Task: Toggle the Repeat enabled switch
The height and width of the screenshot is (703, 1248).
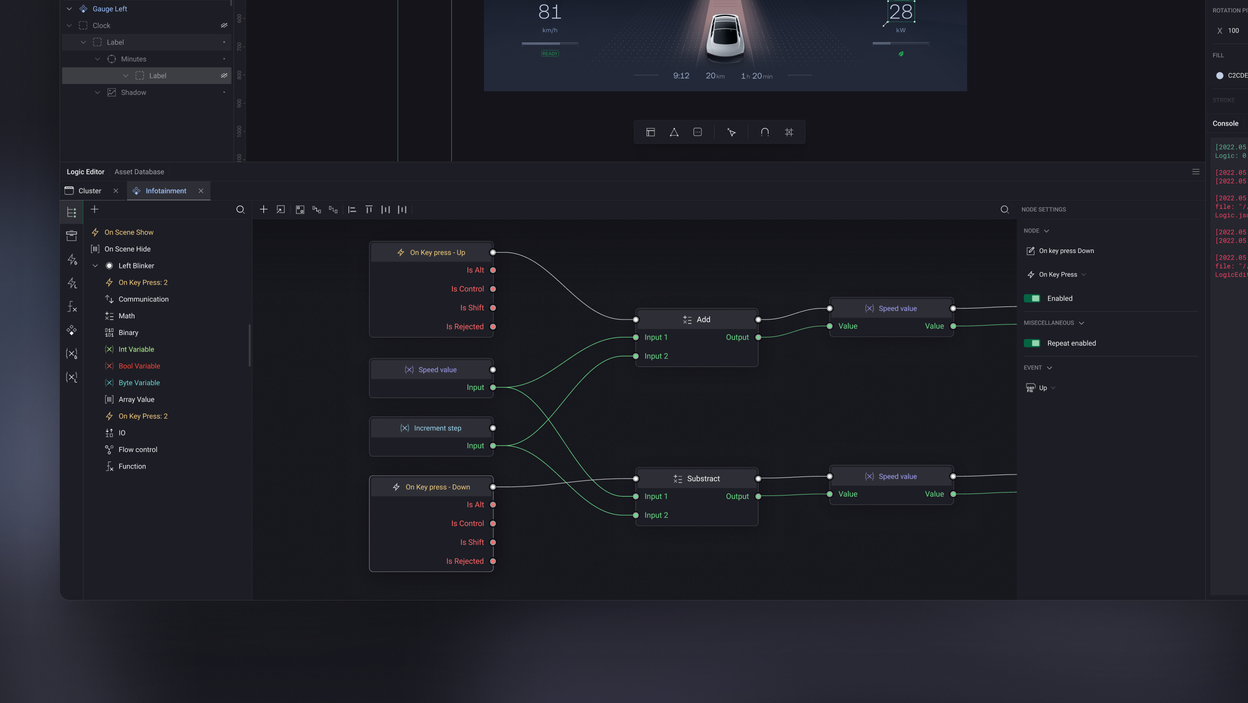Action: [1032, 343]
